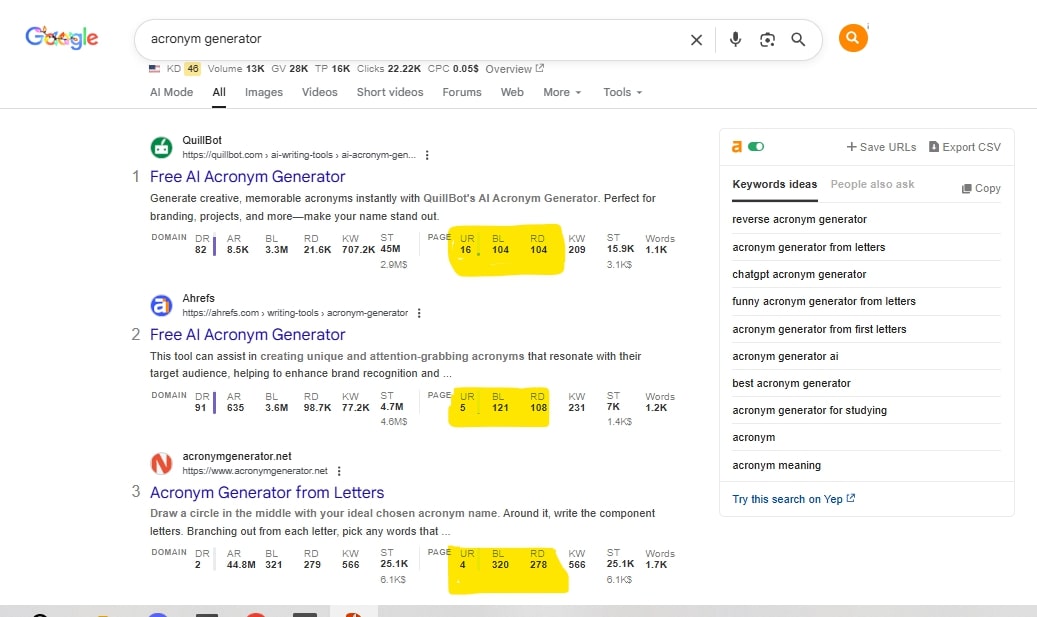1037x617 pixels.
Task: Click the microphone voice search icon
Action: click(x=736, y=40)
